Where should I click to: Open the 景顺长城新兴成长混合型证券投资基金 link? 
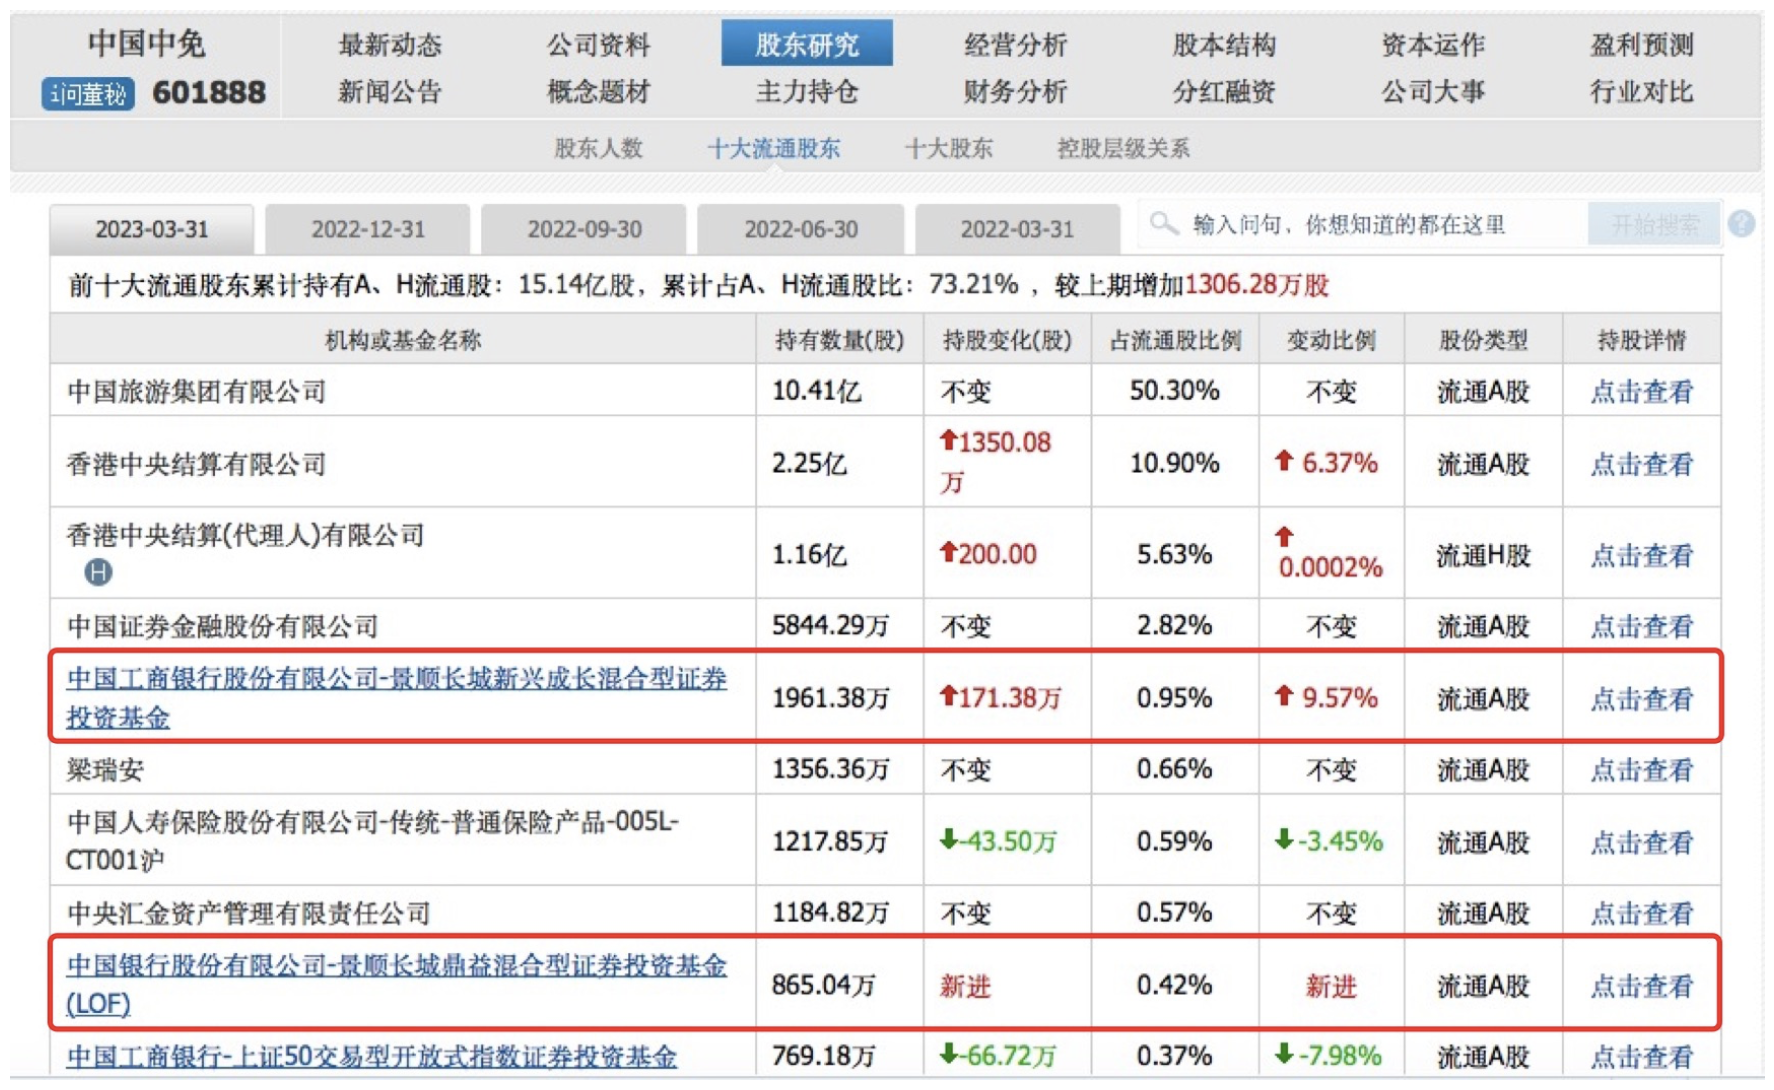pyautogui.click(x=396, y=697)
